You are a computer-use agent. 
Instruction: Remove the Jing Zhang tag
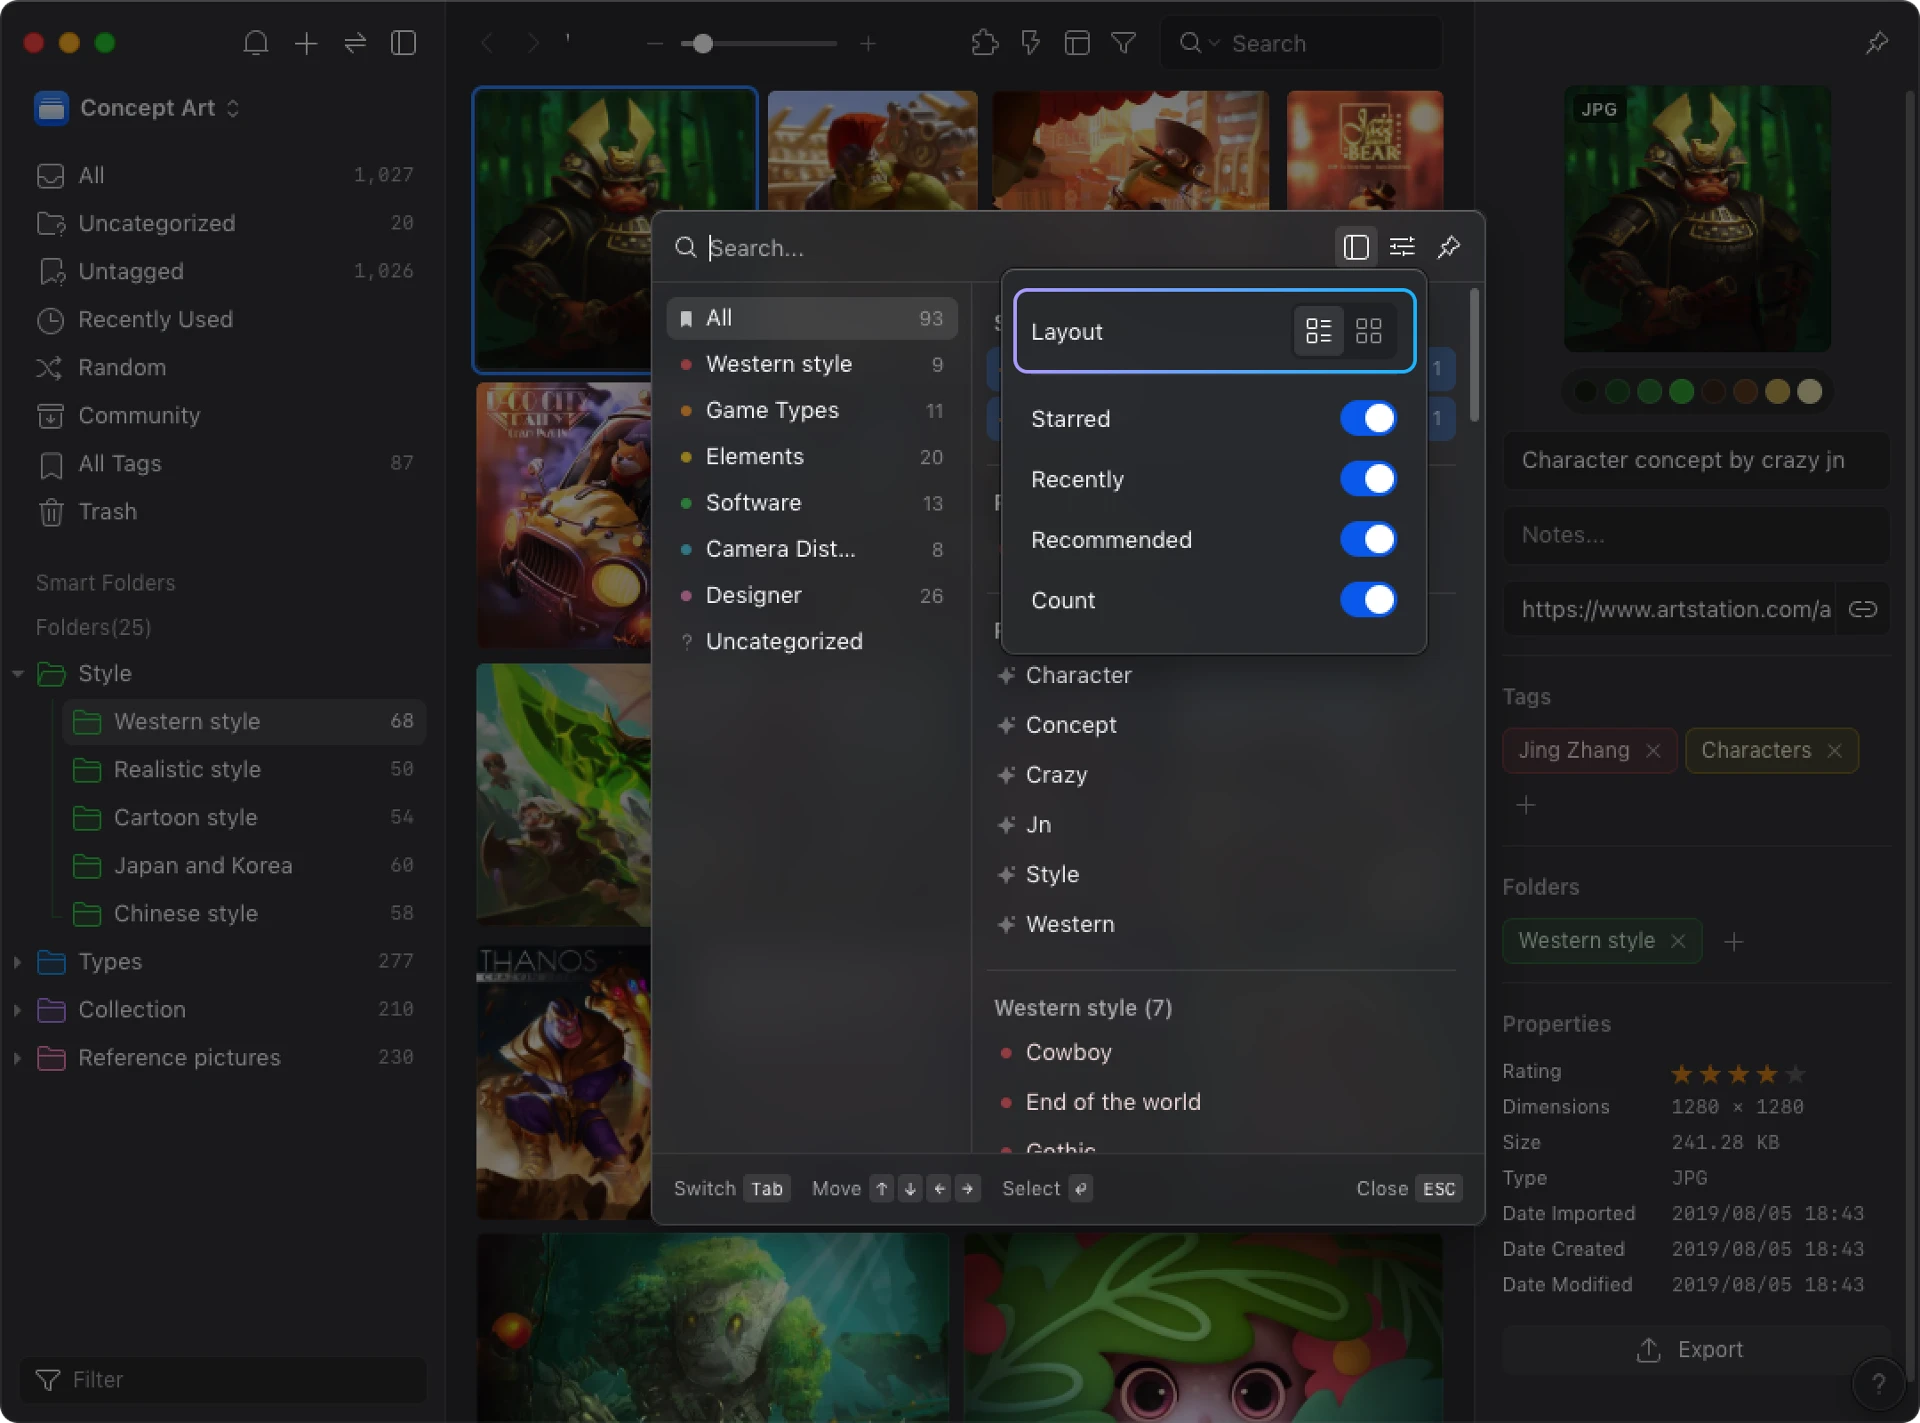click(x=1653, y=750)
